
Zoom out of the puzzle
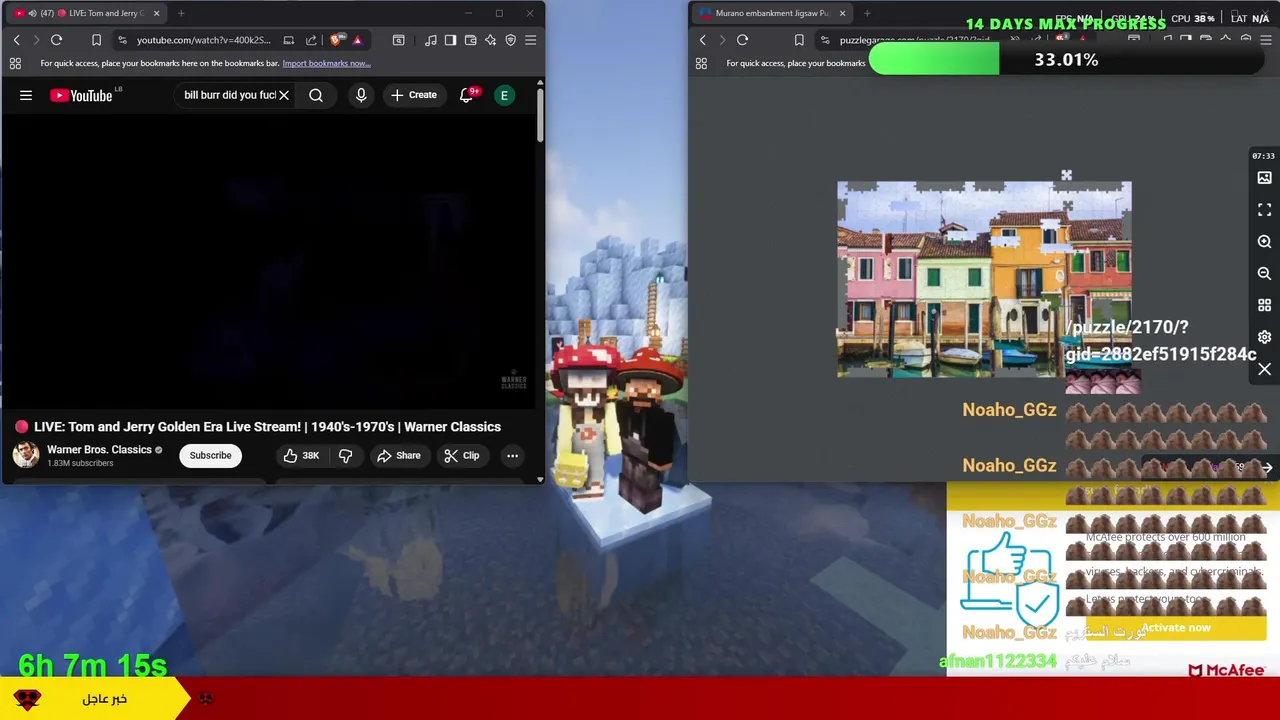(x=1264, y=273)
